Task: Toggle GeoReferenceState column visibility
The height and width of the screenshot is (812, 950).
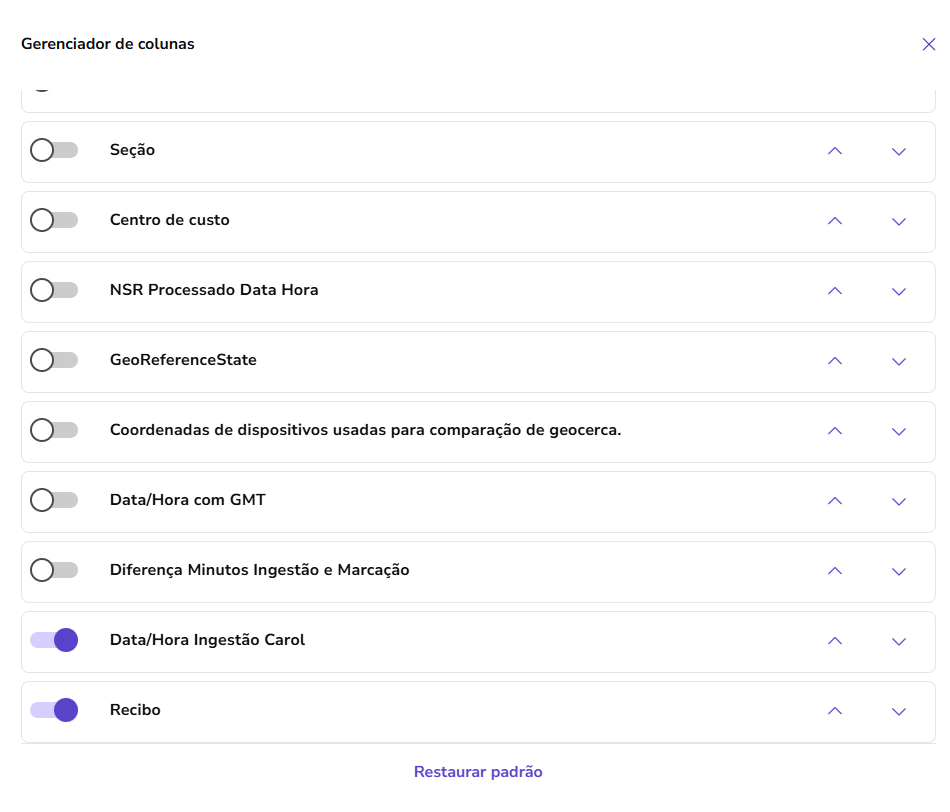Action: (x=54, y=360)
